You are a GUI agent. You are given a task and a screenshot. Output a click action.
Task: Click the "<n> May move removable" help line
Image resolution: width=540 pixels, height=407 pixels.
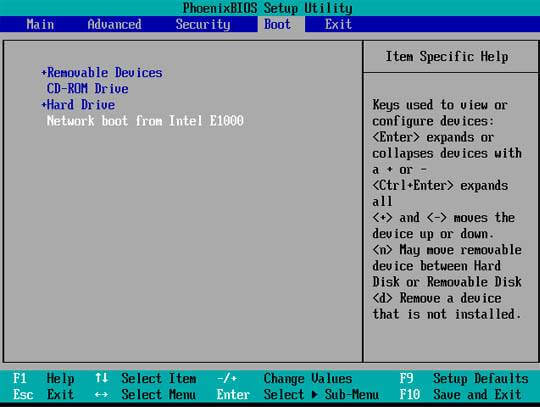pos(447,250)
